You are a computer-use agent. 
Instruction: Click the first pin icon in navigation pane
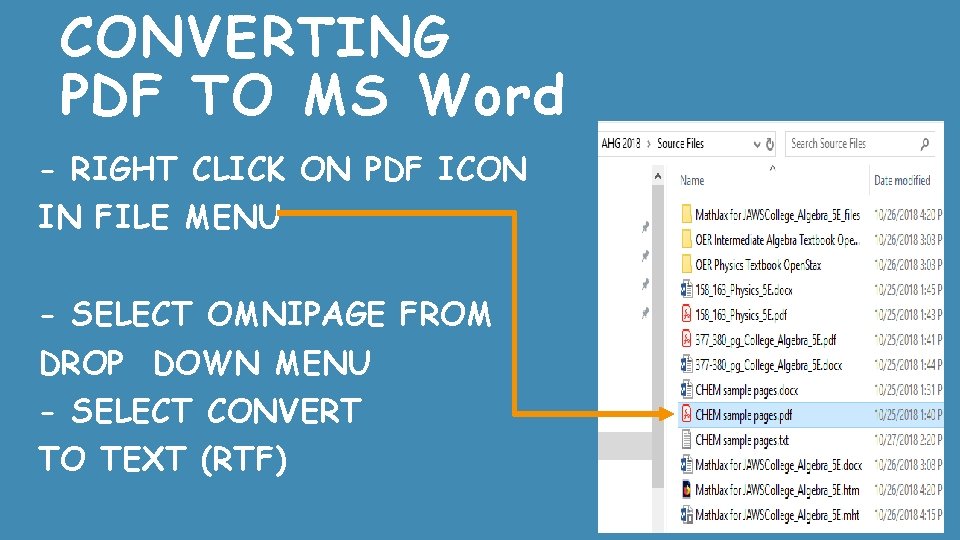click(645, 227)
